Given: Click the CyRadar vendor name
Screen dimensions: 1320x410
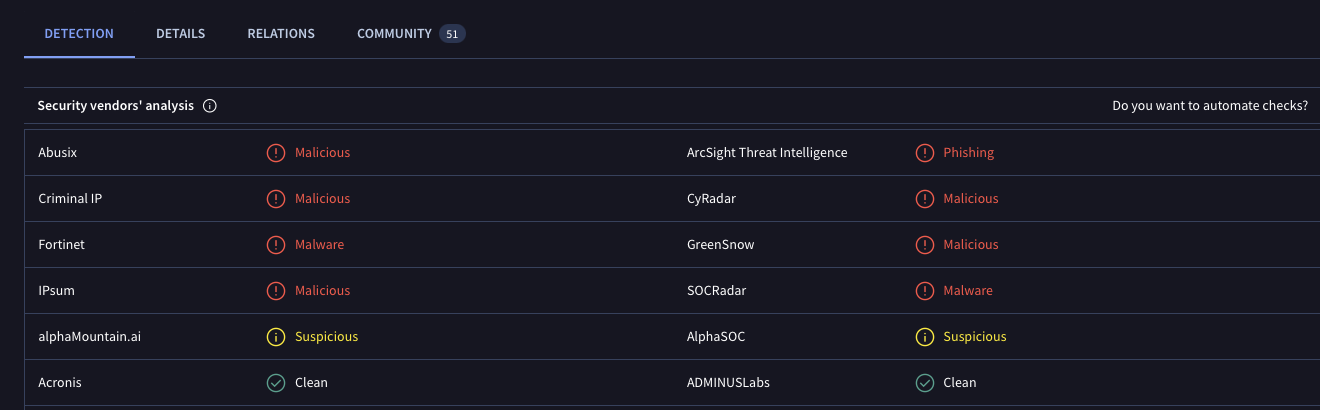Looking at the screenshot, I should point(714,199).
